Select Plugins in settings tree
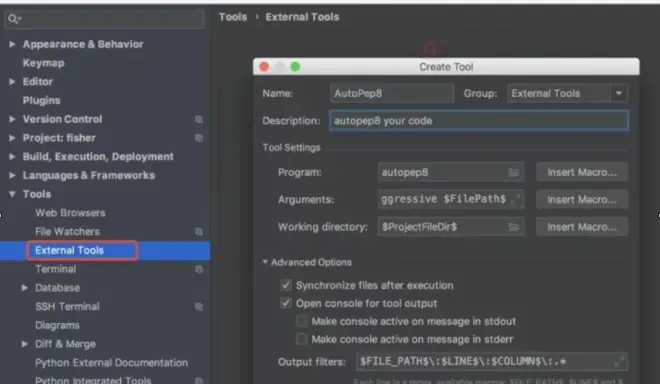This screenshot has height=384, width=660. pos(41,100)
